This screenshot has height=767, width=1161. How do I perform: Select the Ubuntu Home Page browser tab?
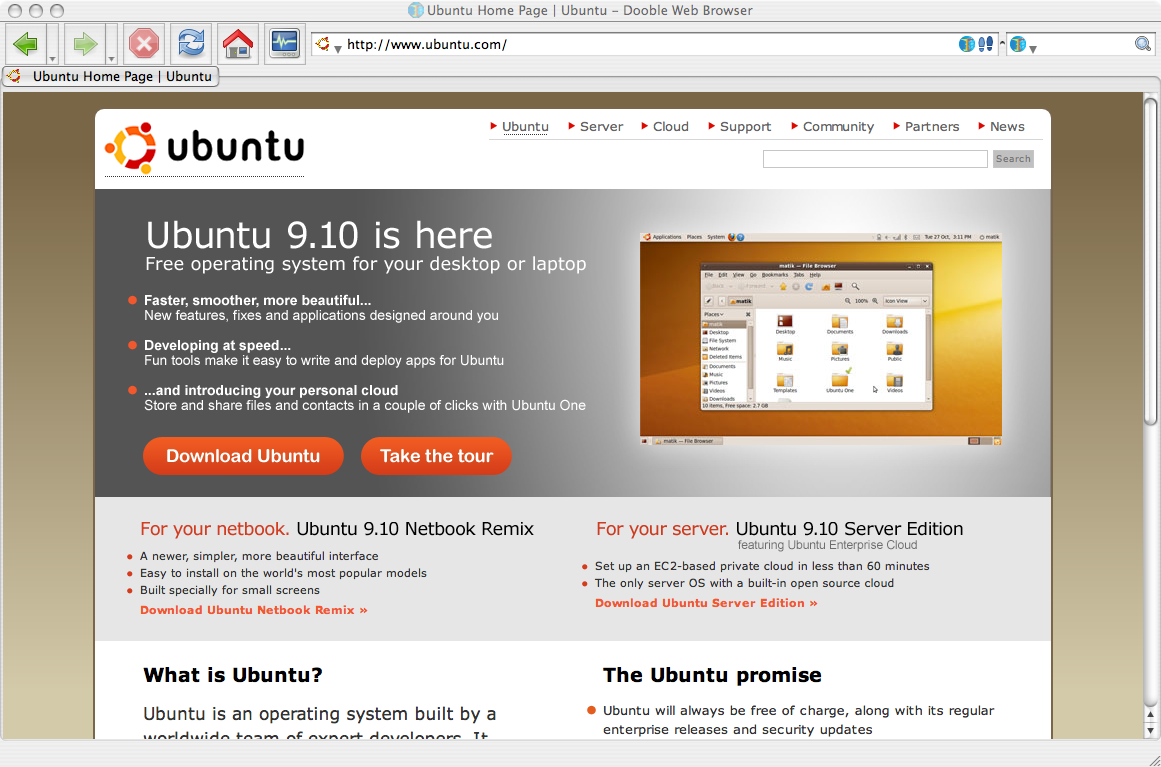pyautogui.click(x=111, y=76)
